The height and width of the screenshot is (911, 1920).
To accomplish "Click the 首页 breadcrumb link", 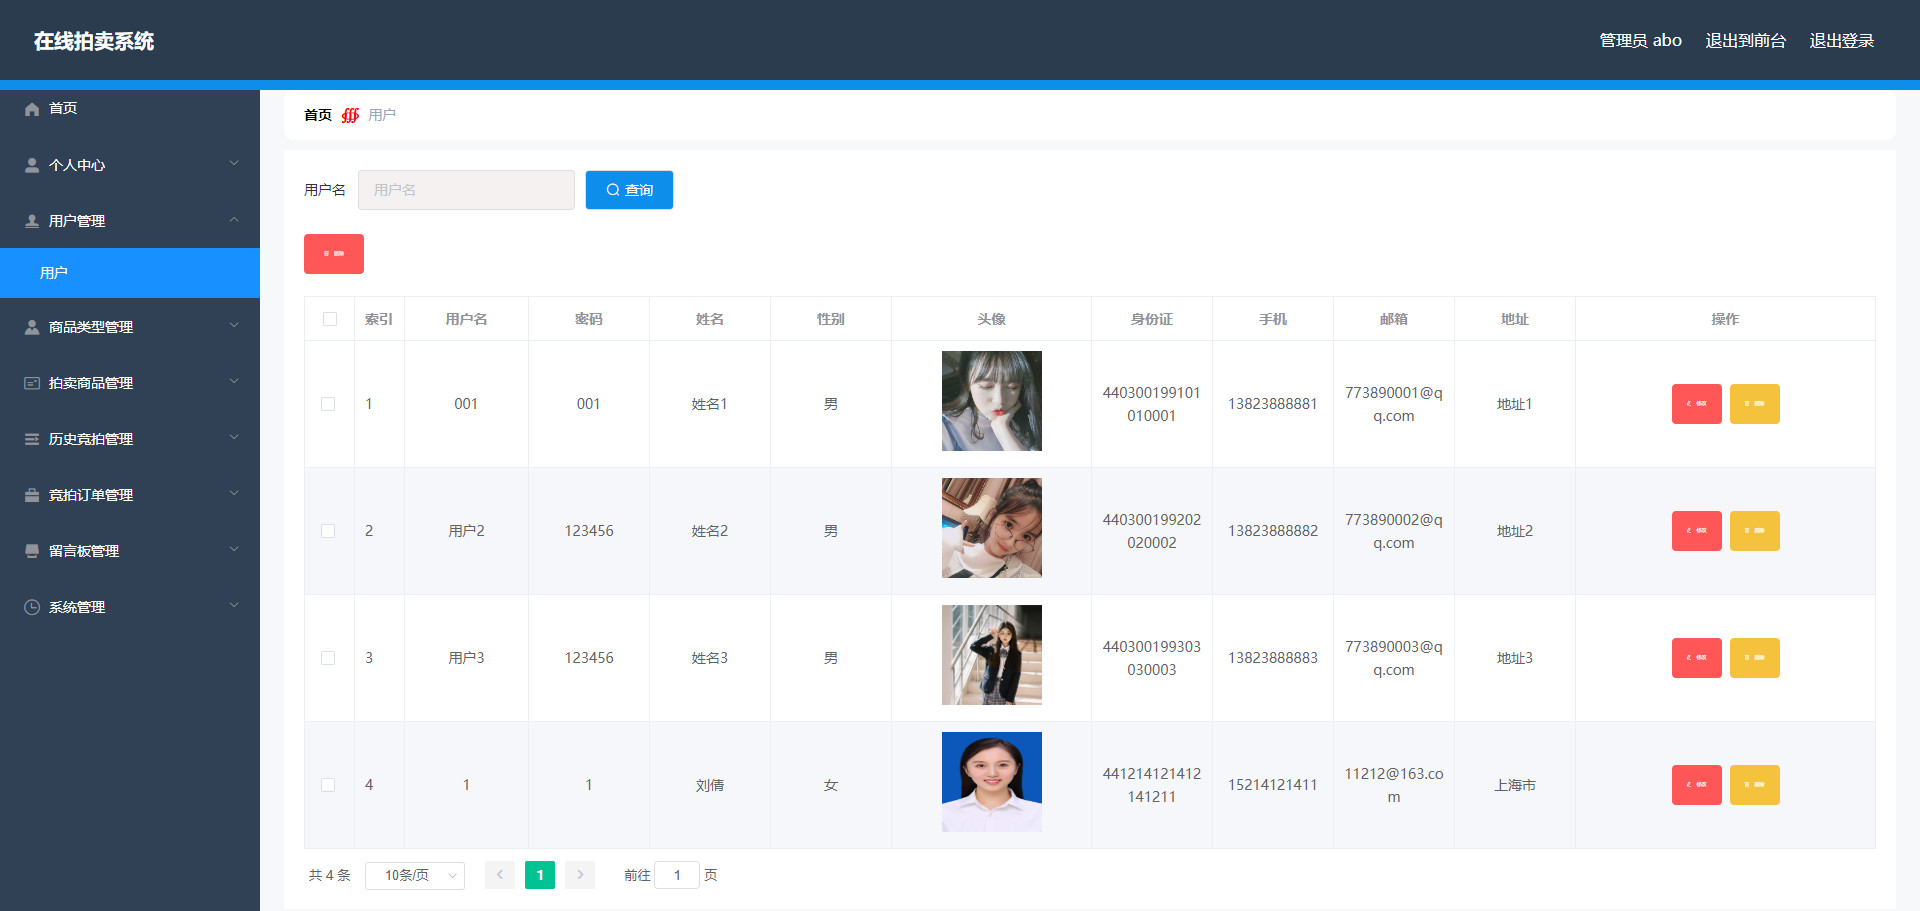I will coord(318,115).
